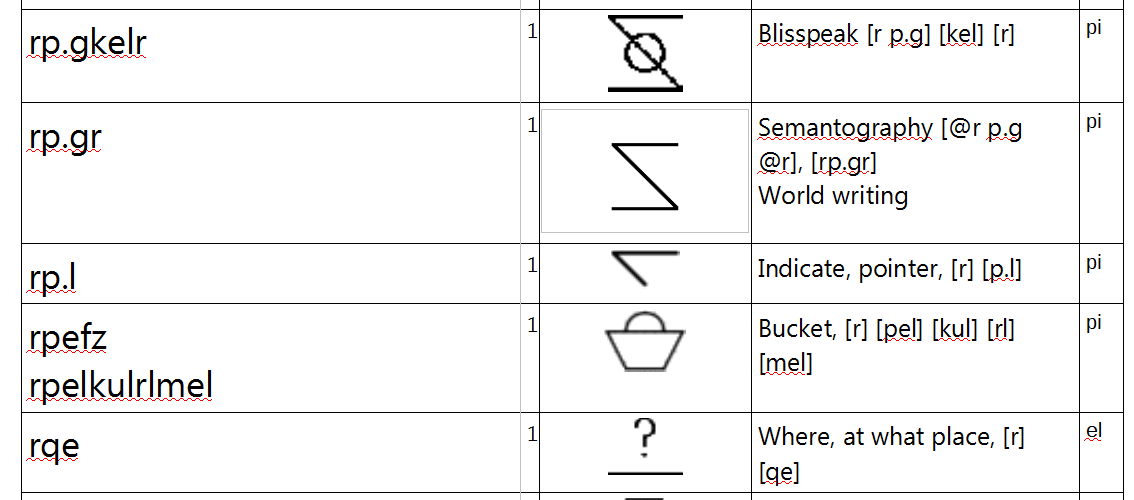Place cursor in the rp.gr cell text
Image resolution: width=1134 pixels, height=500 pixels.
coord(66,137)
